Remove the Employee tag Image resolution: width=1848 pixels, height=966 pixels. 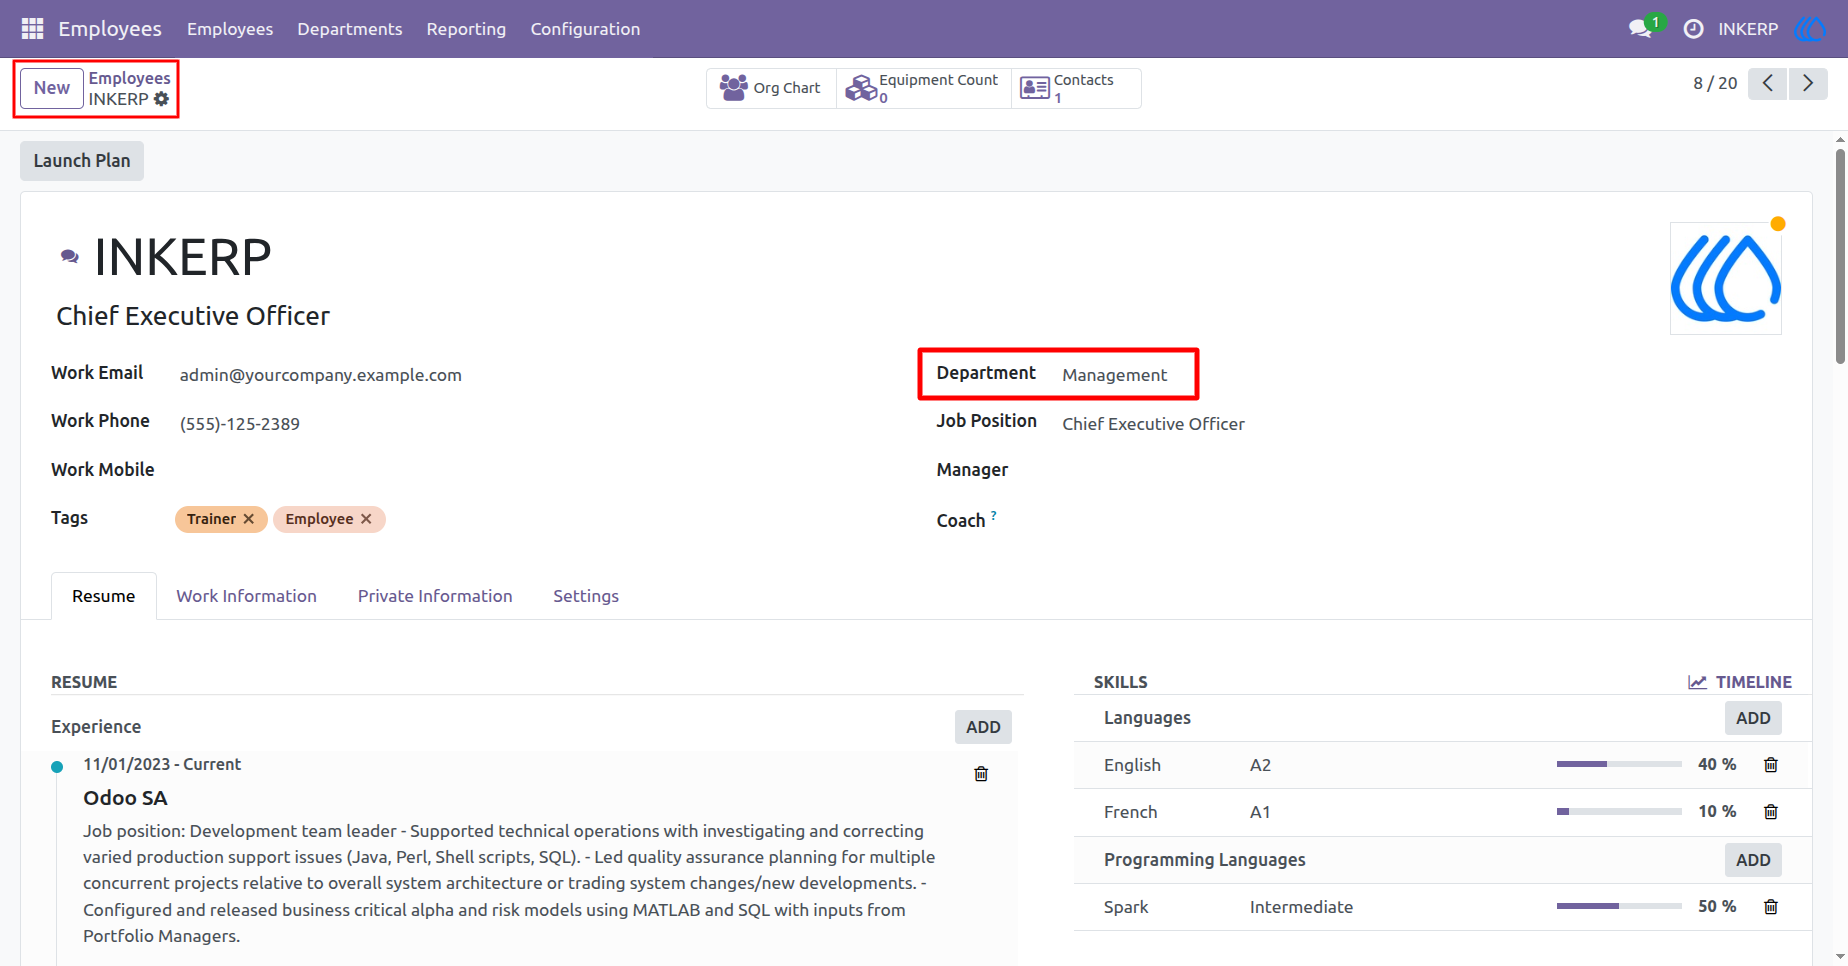(x=366, y=519)
